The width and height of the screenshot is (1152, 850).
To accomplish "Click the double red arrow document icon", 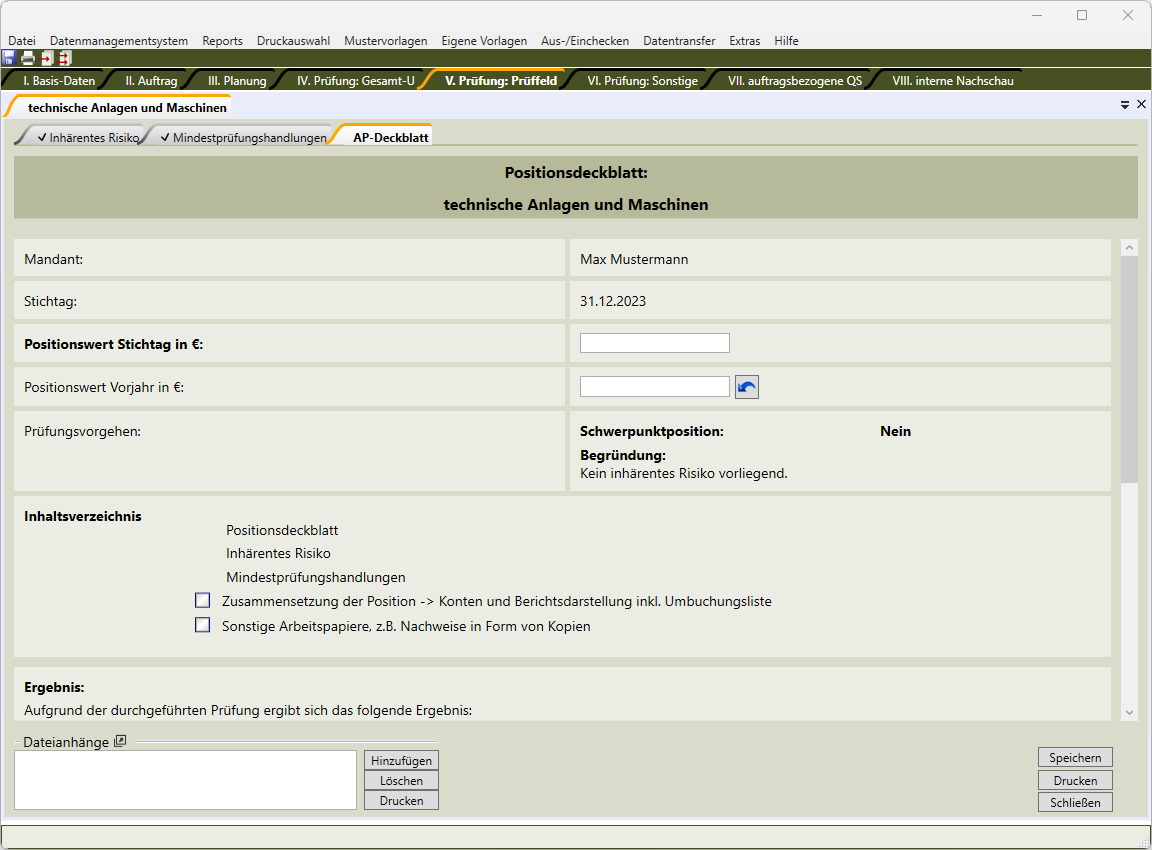I will (x=64, y=58).
